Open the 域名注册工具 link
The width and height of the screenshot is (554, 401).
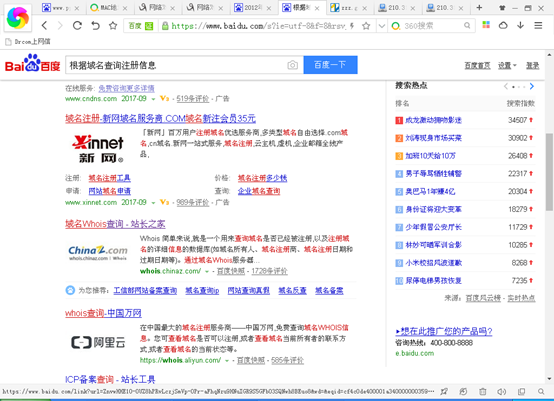[110, 178]
